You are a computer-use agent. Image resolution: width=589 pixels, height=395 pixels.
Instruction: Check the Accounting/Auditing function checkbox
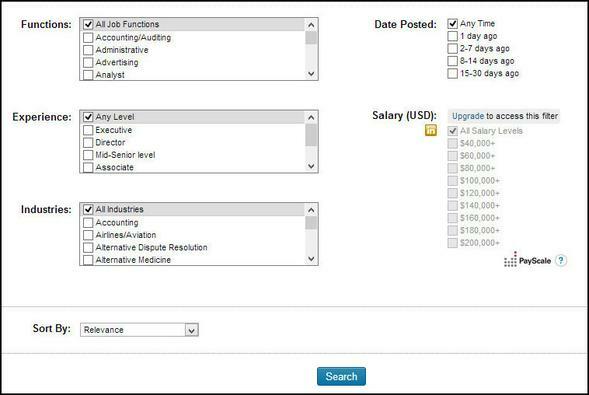coord(88,38)
